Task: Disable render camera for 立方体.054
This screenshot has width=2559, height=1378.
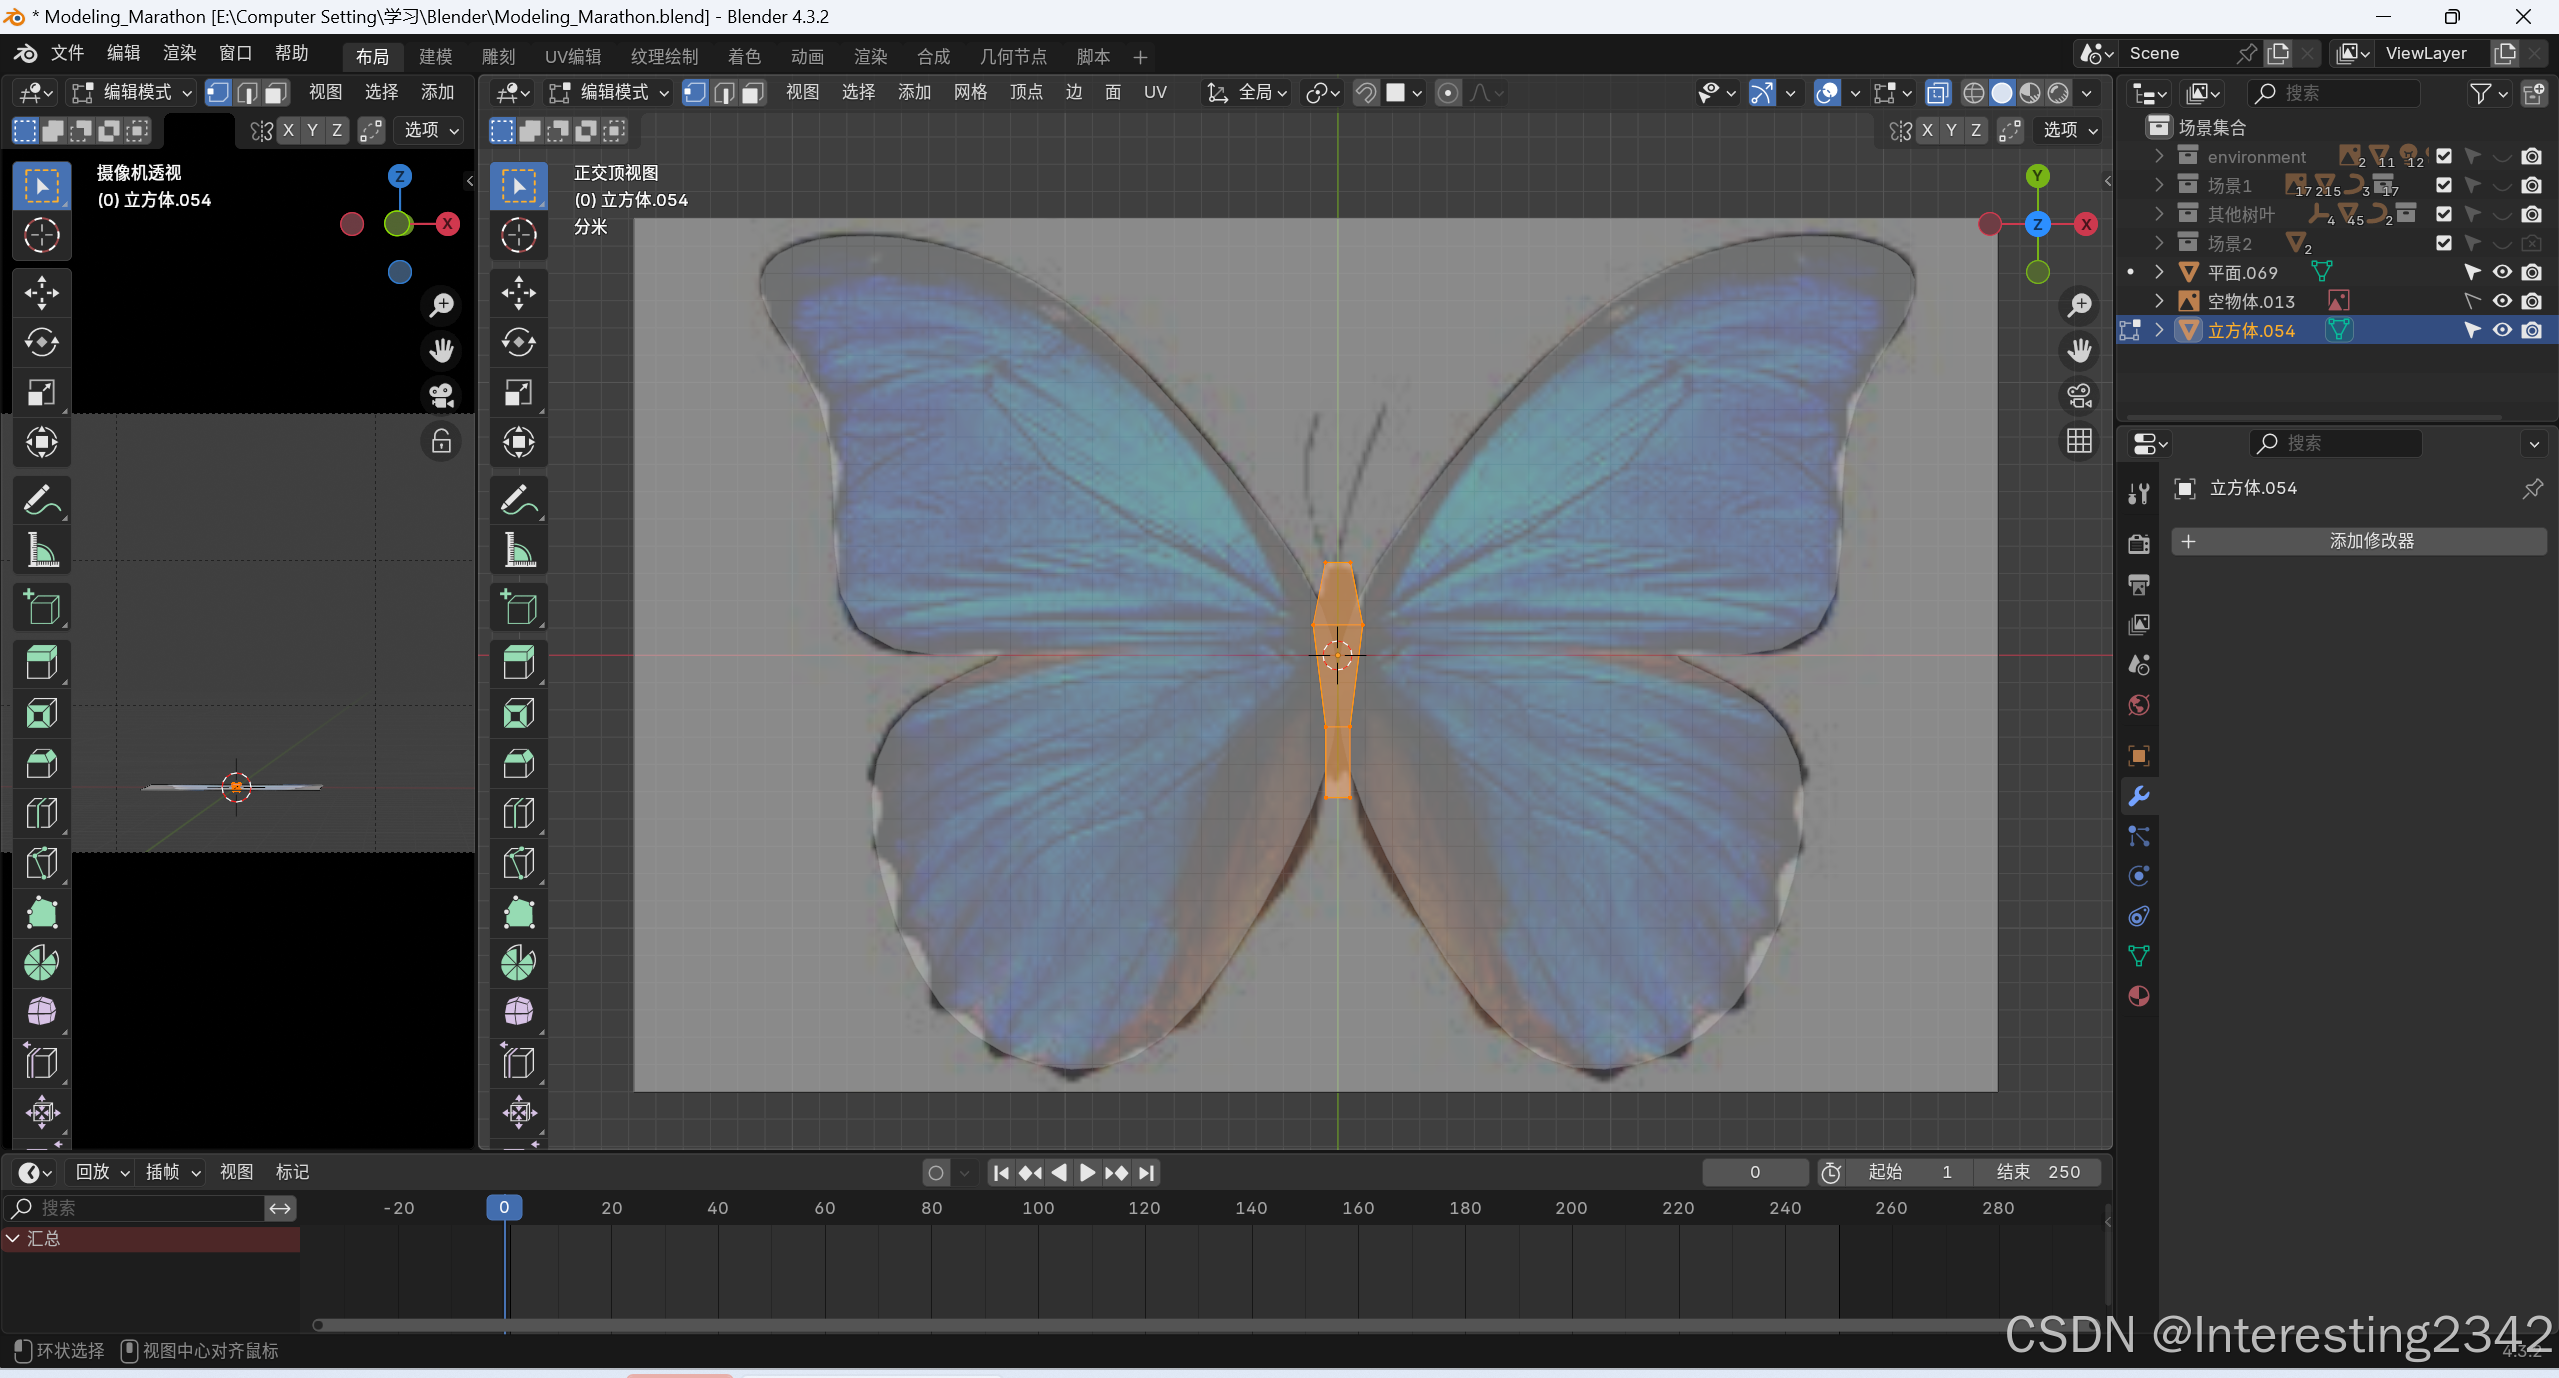Action: 2531,330
